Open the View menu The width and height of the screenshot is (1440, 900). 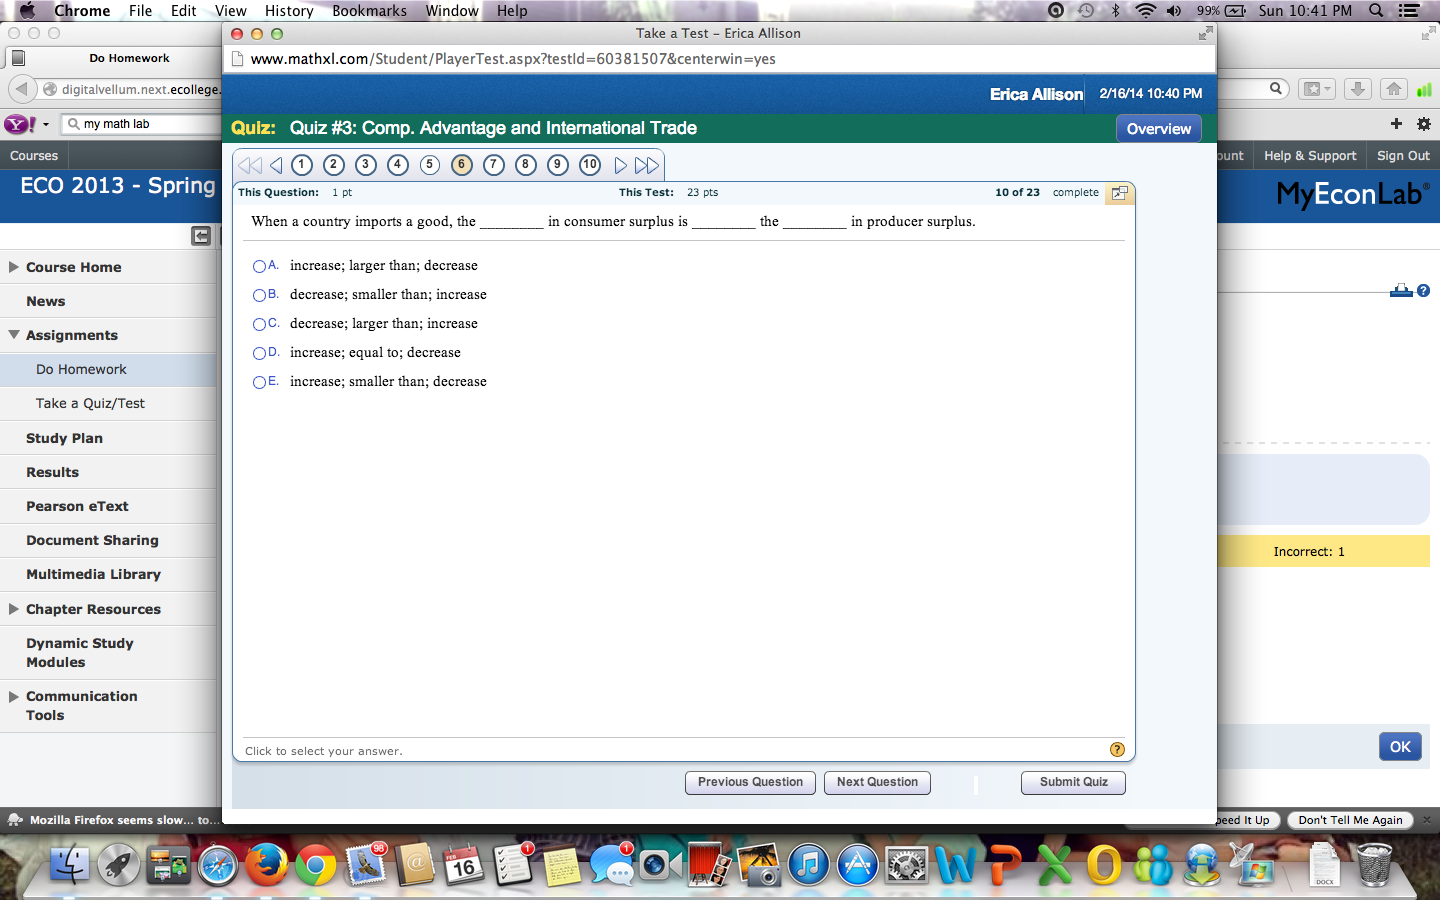(x=230, y=11)
